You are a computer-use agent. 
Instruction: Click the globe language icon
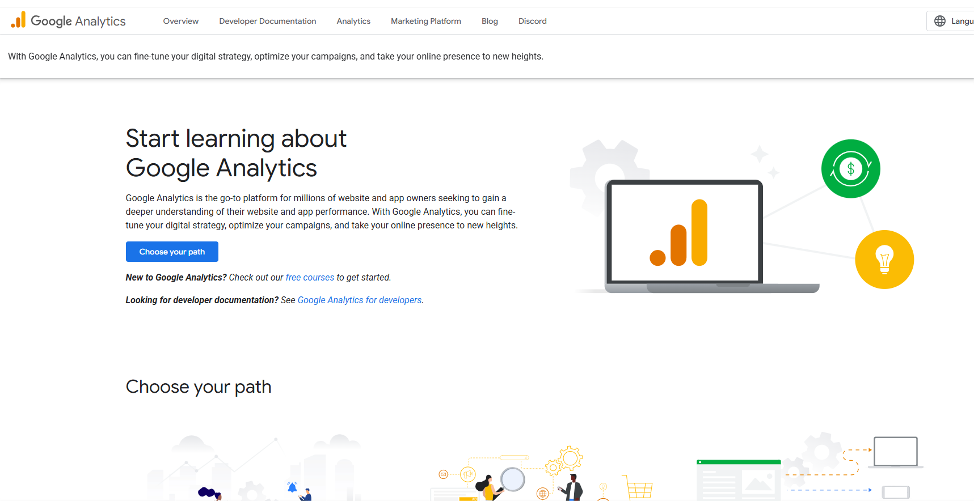940,21
